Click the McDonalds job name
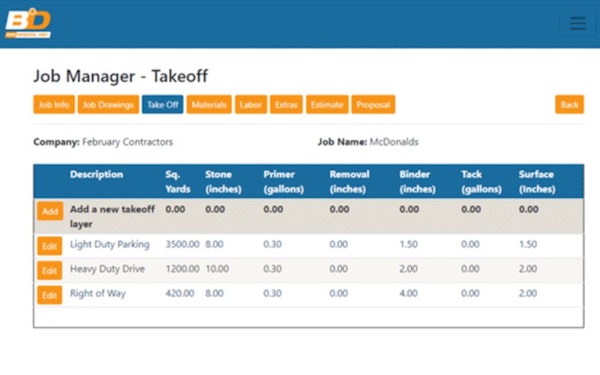The image size is (600, 375). (394, 142)
